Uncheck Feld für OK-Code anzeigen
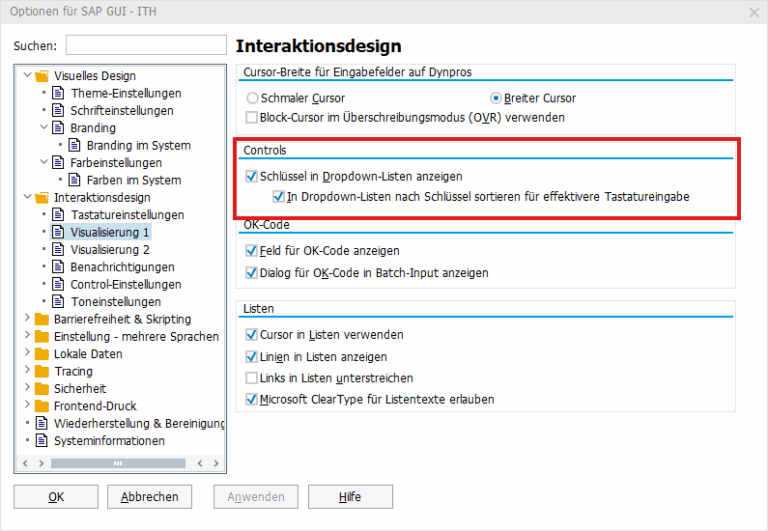This screenshot has height=531, width=768. pyautogui.click(x=252, y=251)
